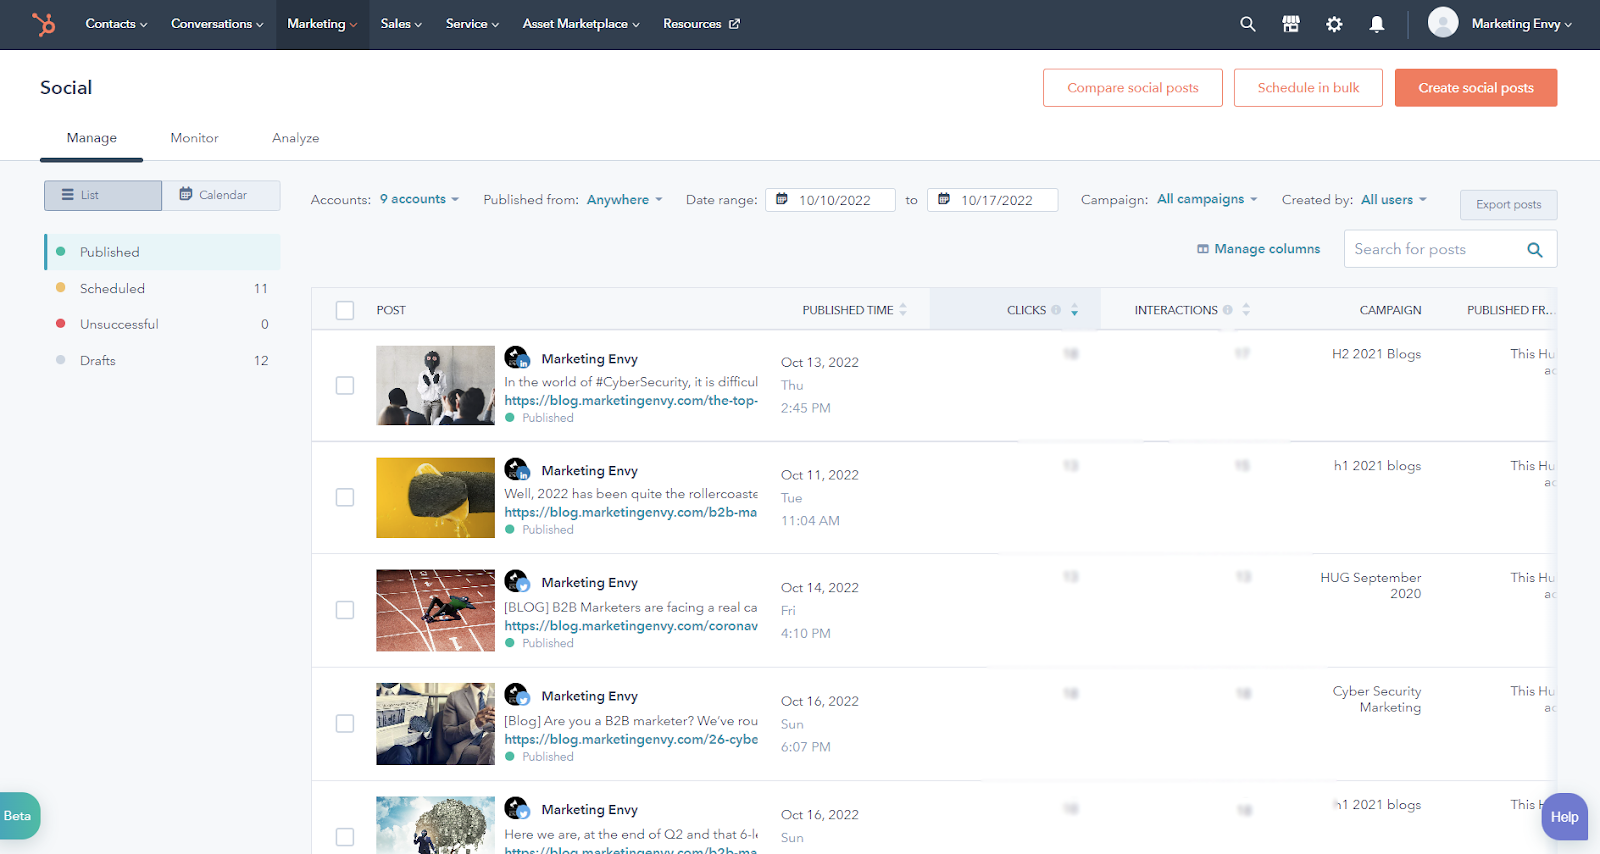The width and height of the screenshot is (1600, 854).
Task: Open the running track post thumbnail
Action: (435, 611)
